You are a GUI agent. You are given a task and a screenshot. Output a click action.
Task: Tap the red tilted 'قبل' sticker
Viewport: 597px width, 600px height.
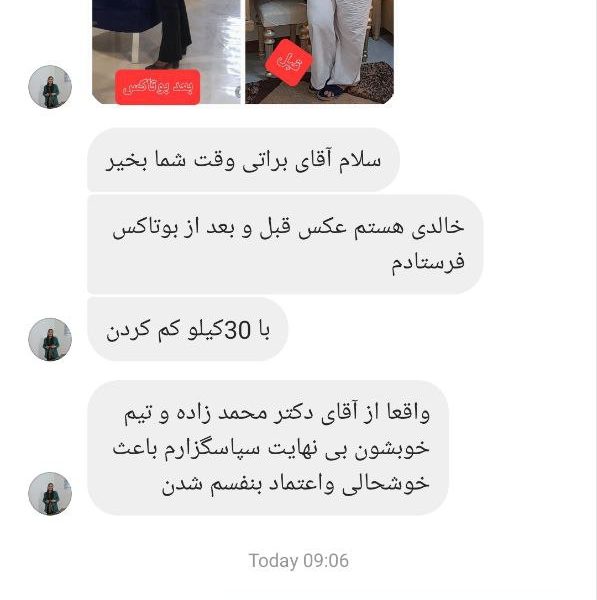pos(289,62)
